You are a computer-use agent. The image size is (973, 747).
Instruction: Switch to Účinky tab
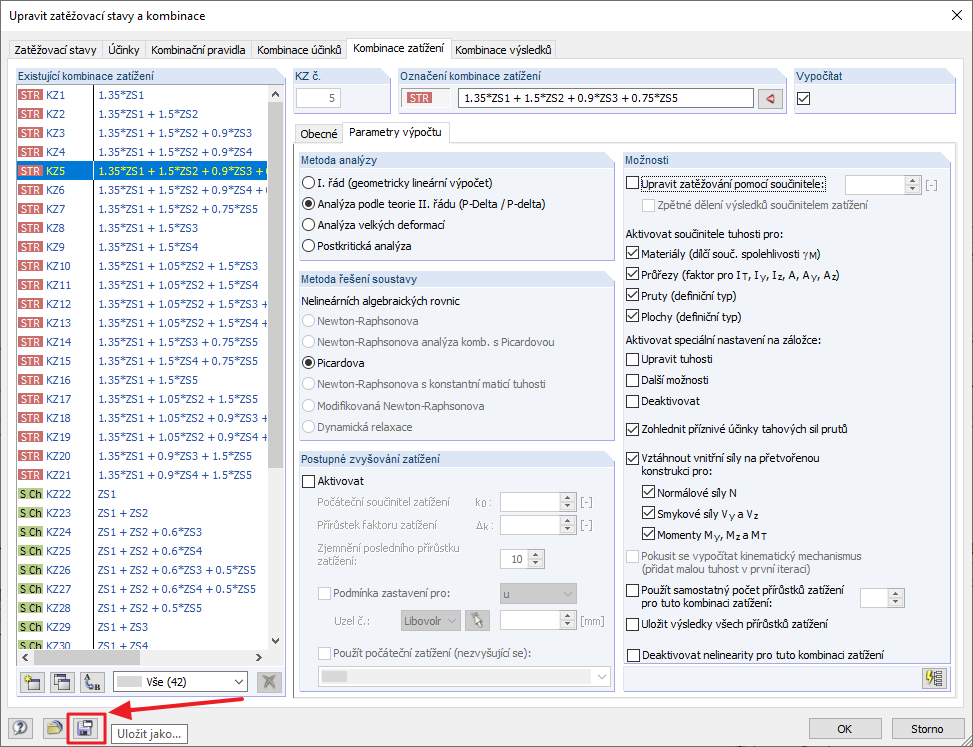tap(123, 50)
